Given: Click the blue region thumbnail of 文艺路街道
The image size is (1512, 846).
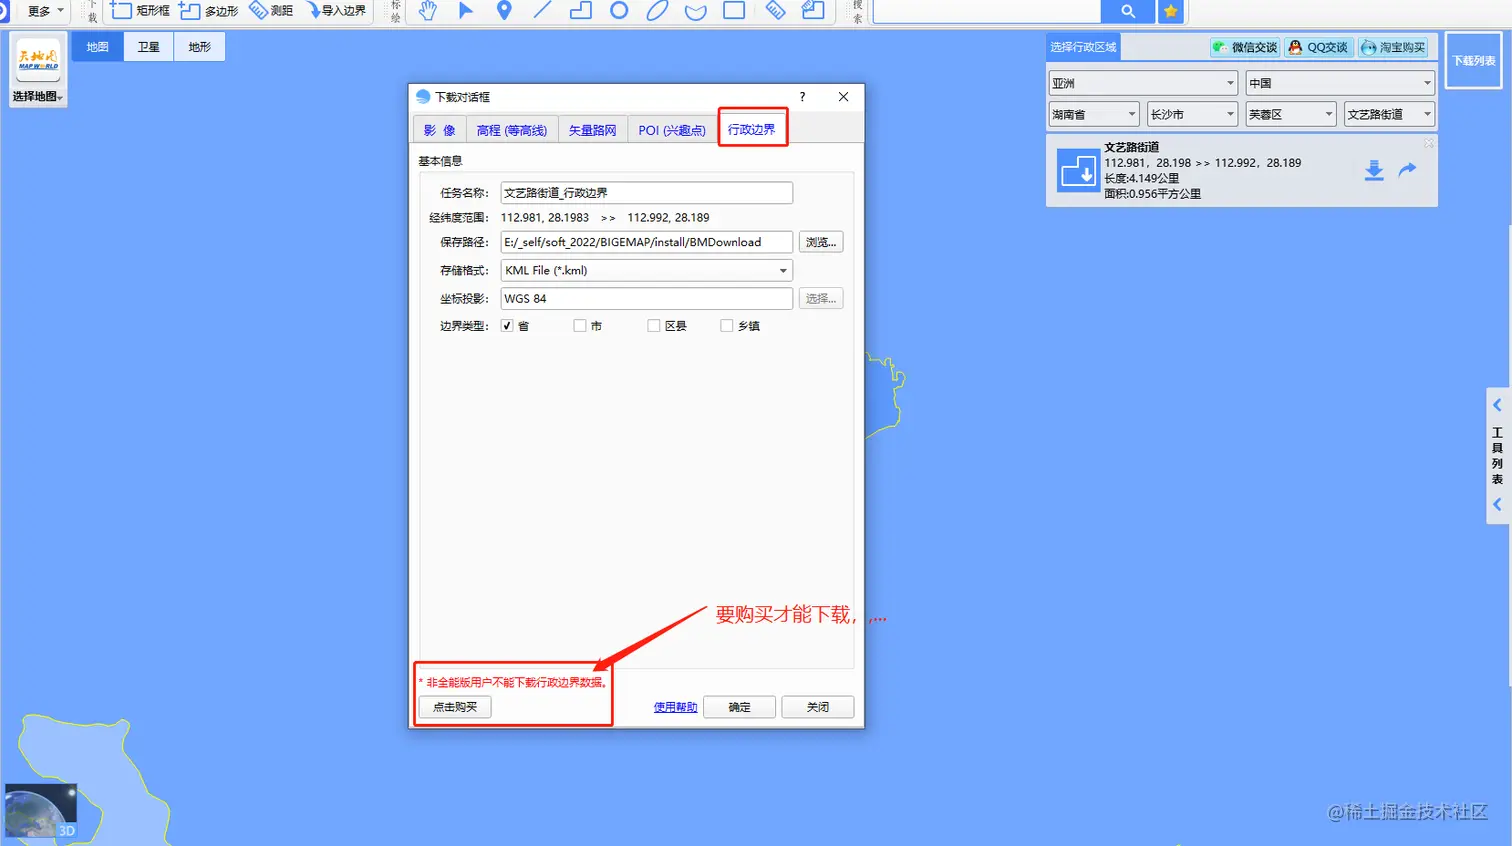Looking at the screenshot, I should (x=1078, y=171).
